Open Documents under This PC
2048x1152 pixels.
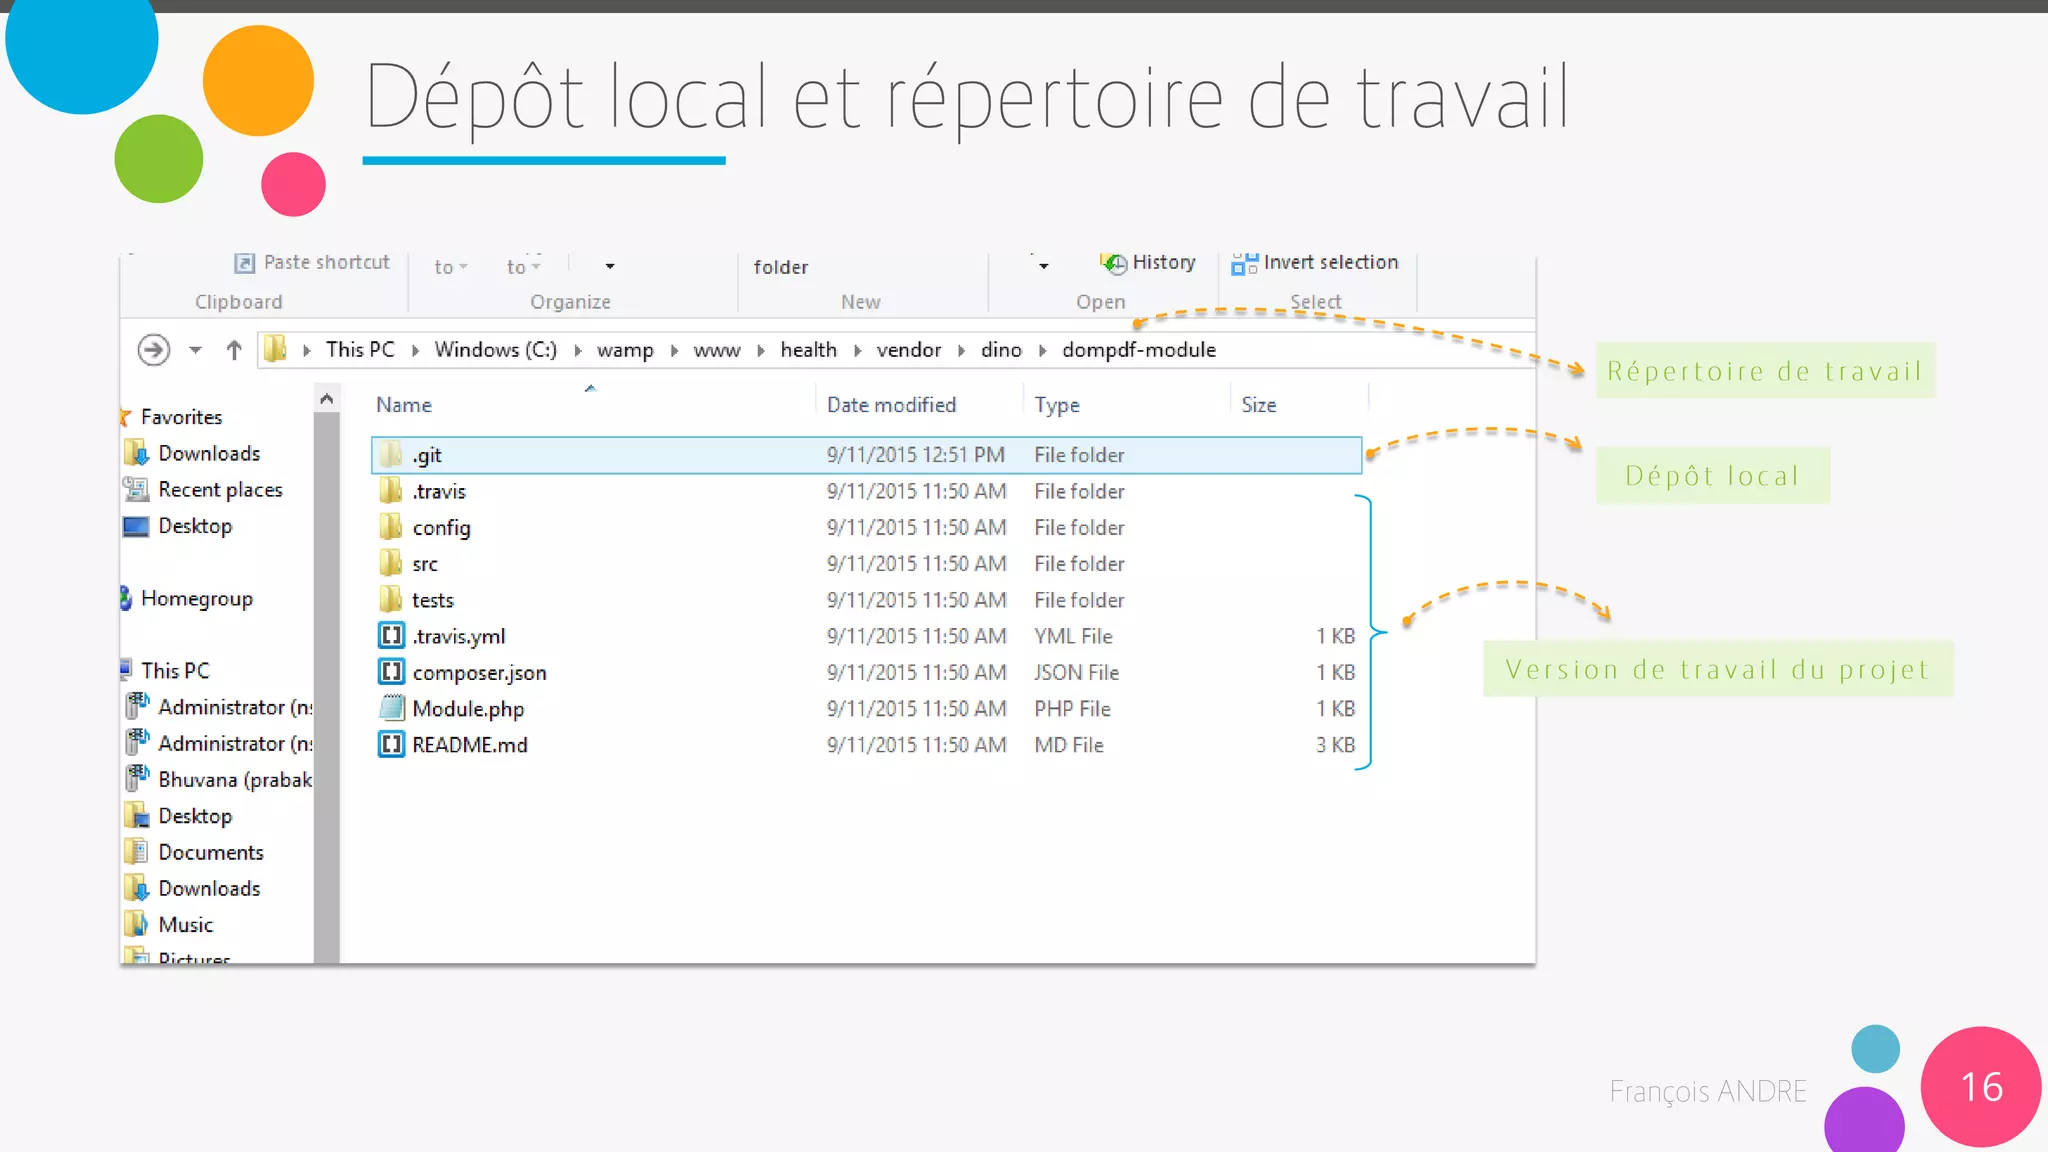point(210,852)
